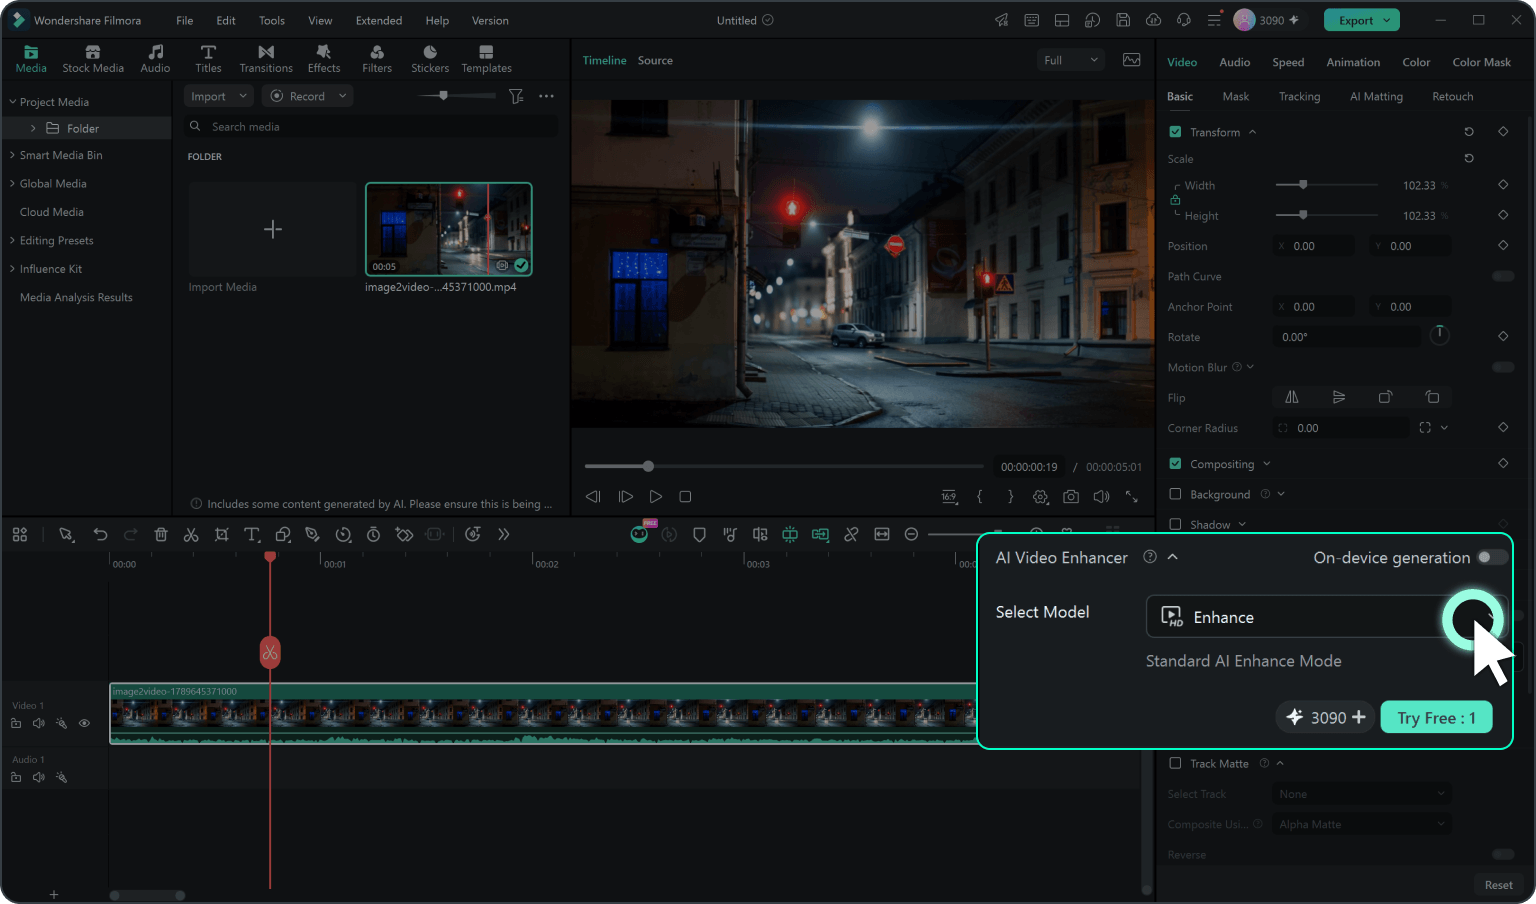Open the Templates panel

point(486,59)
